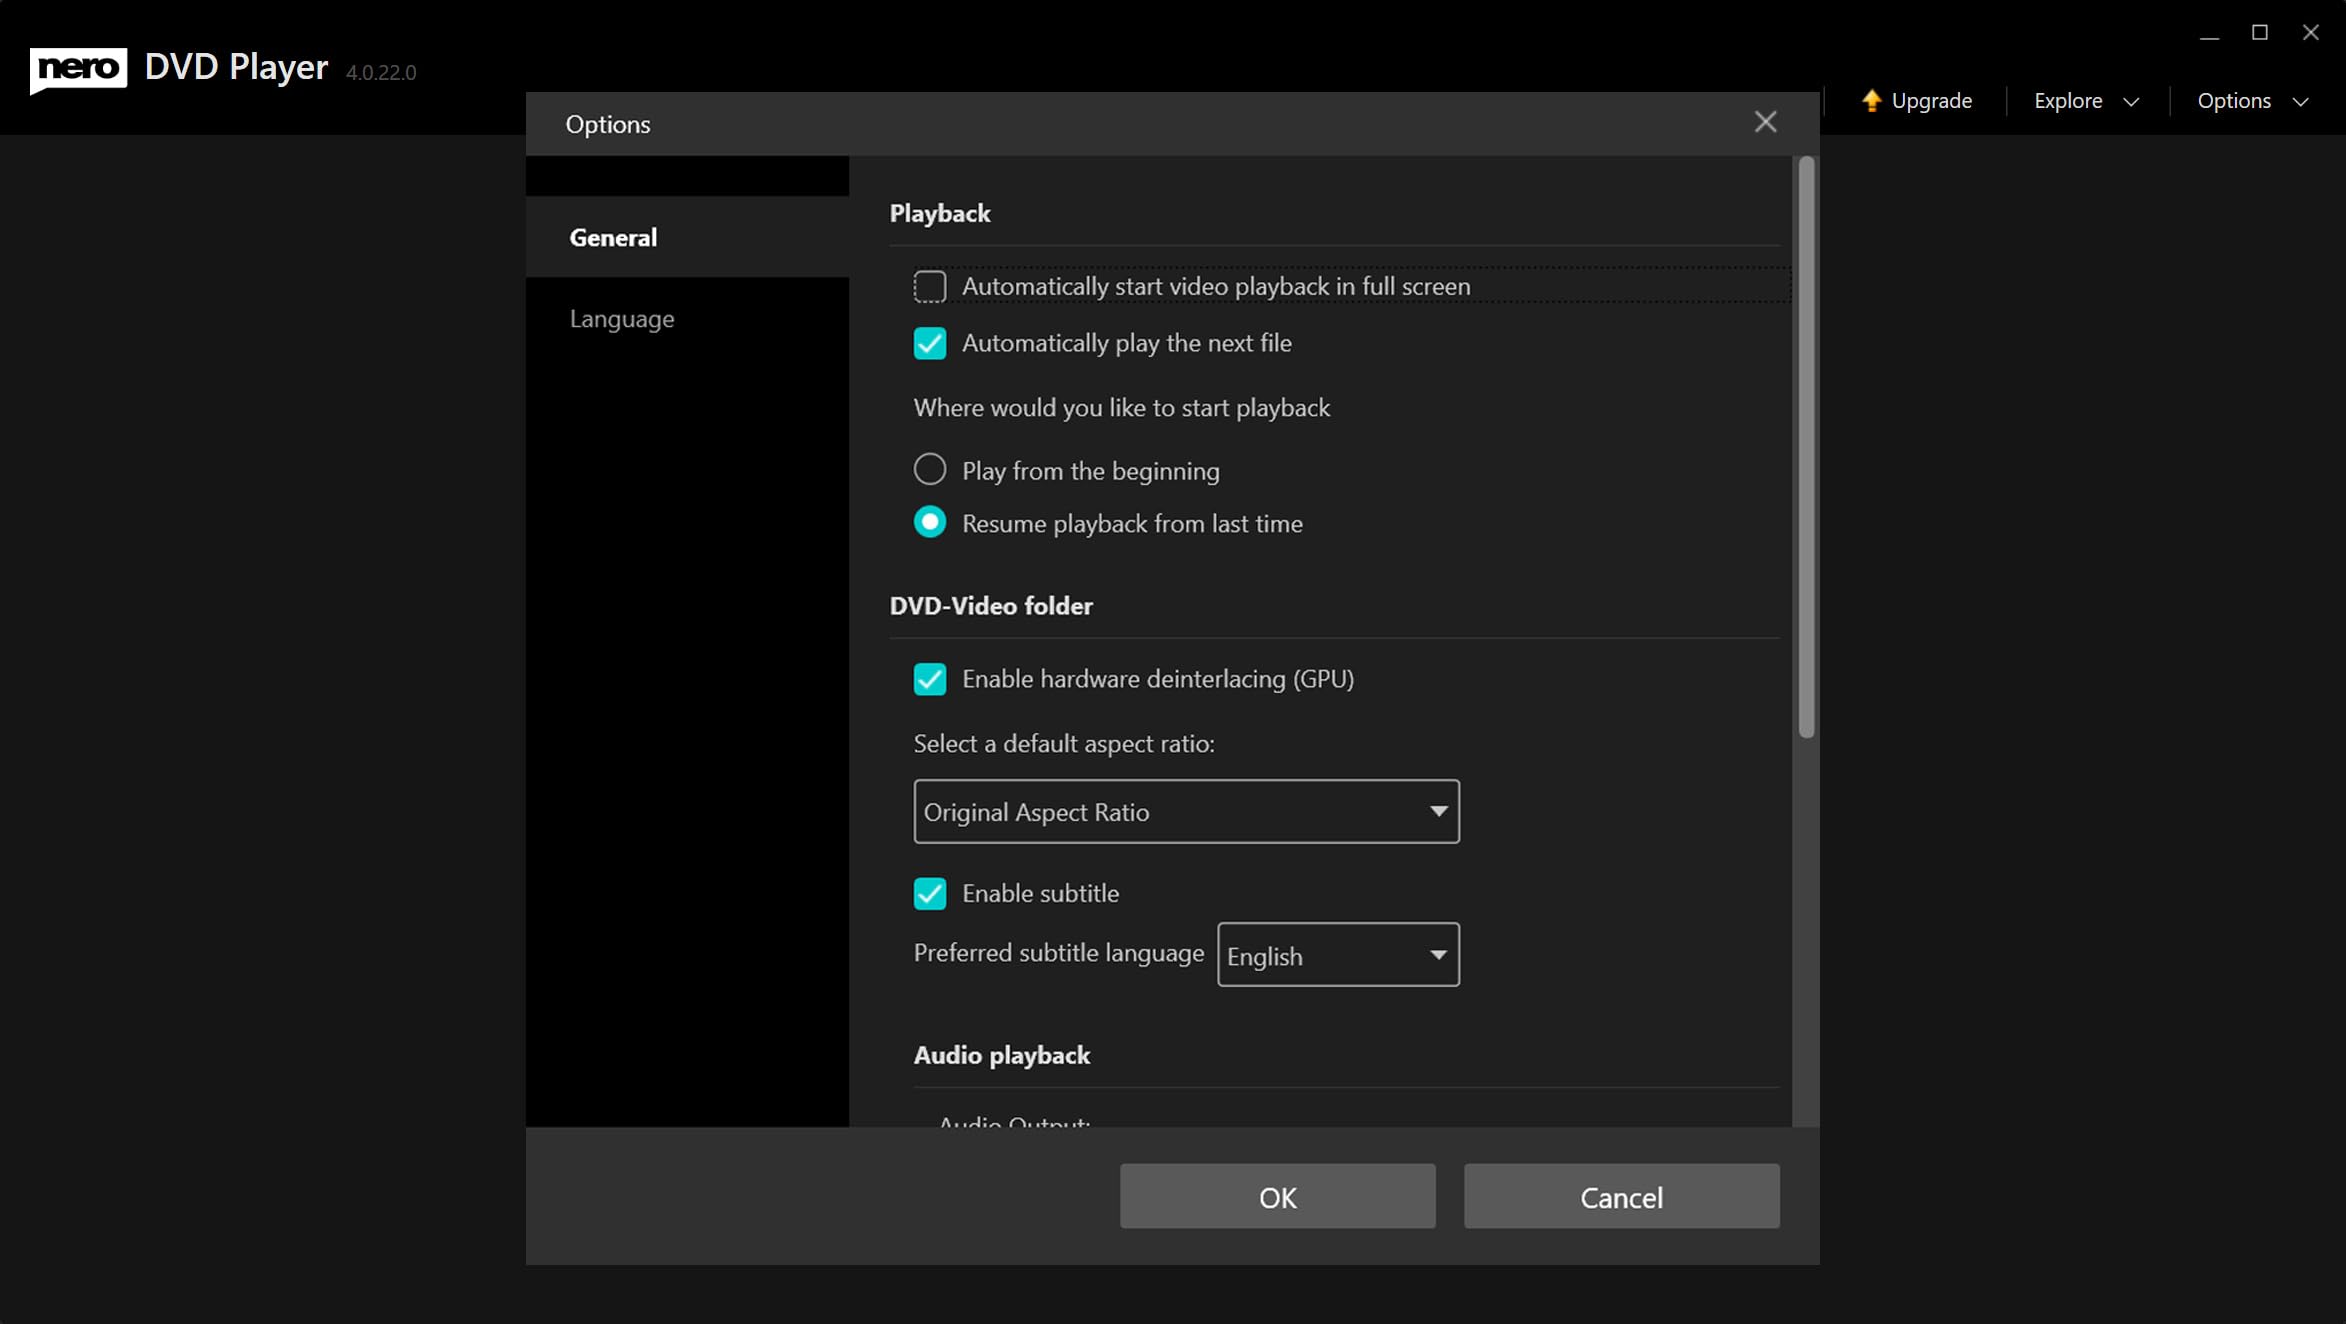Minimize the DVD Player window
This screenshot has height=1324, width=2346.
point(2209,35)
